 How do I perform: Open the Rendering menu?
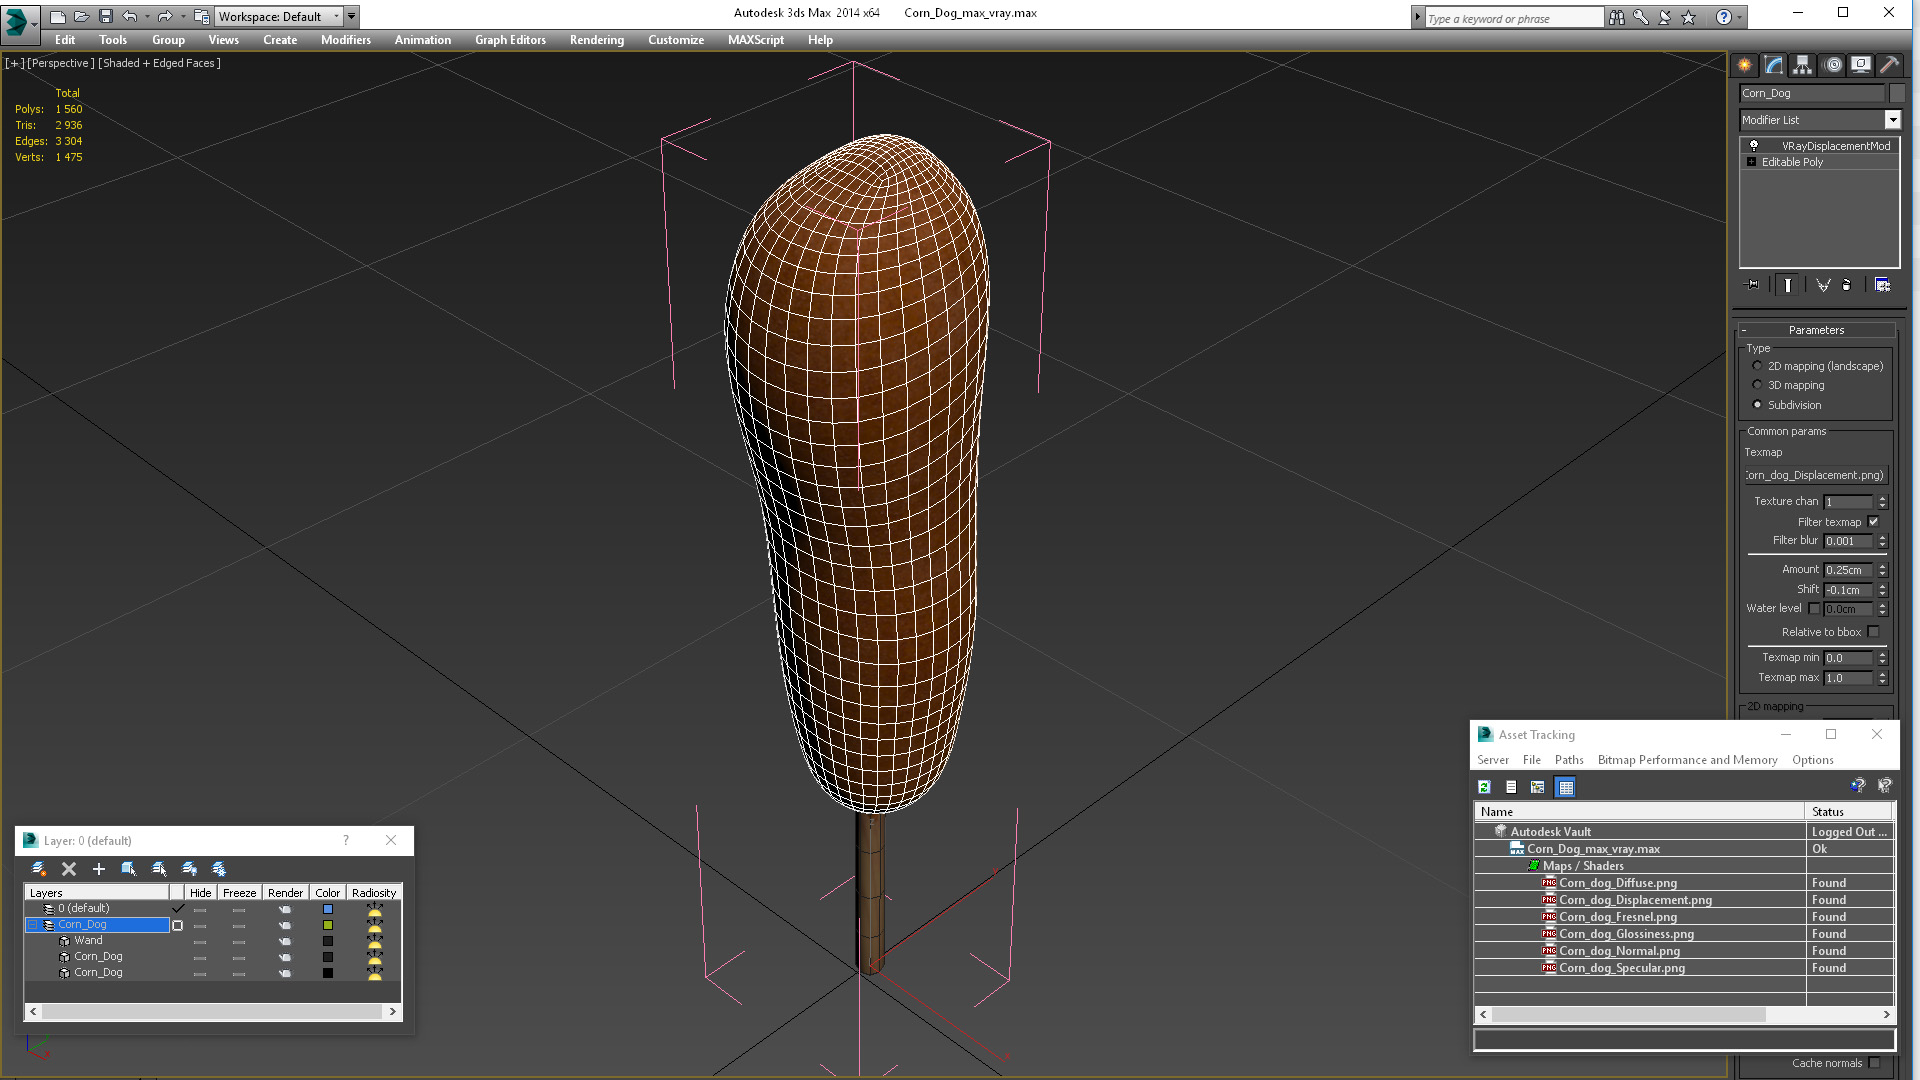coord(597,40)
